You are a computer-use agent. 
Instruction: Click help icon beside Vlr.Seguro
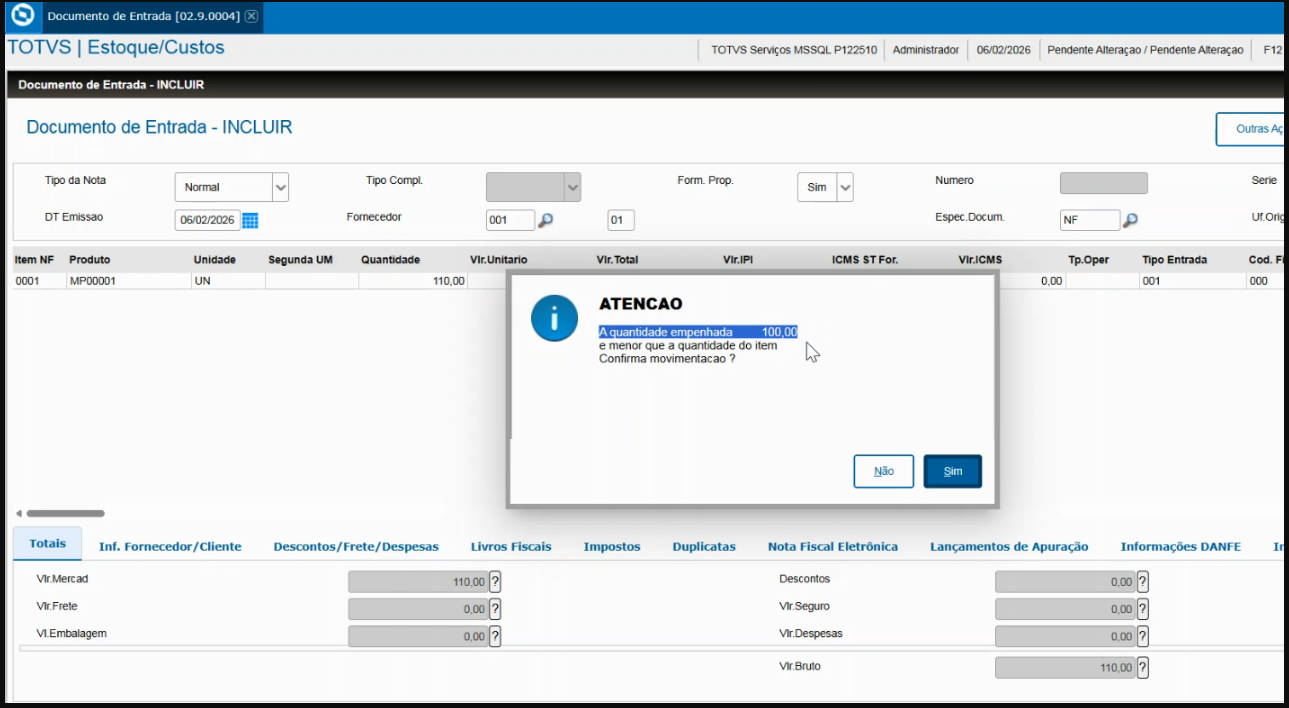(1143, 609)
